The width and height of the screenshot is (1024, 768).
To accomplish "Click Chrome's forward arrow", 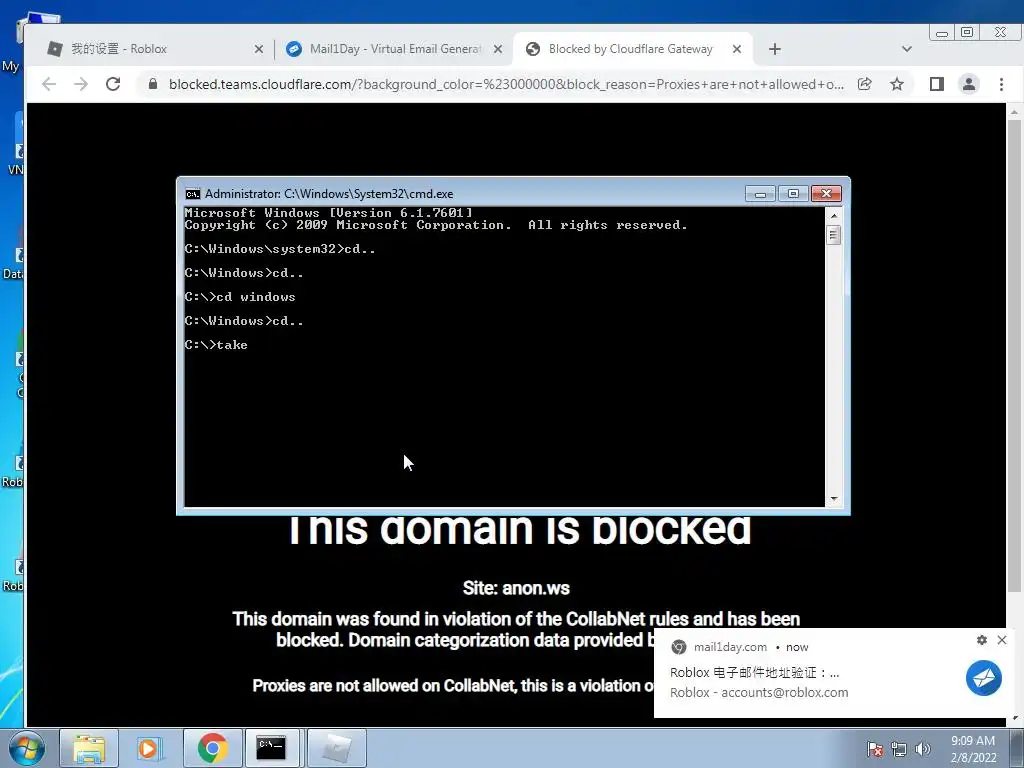I will coord(81,84).
